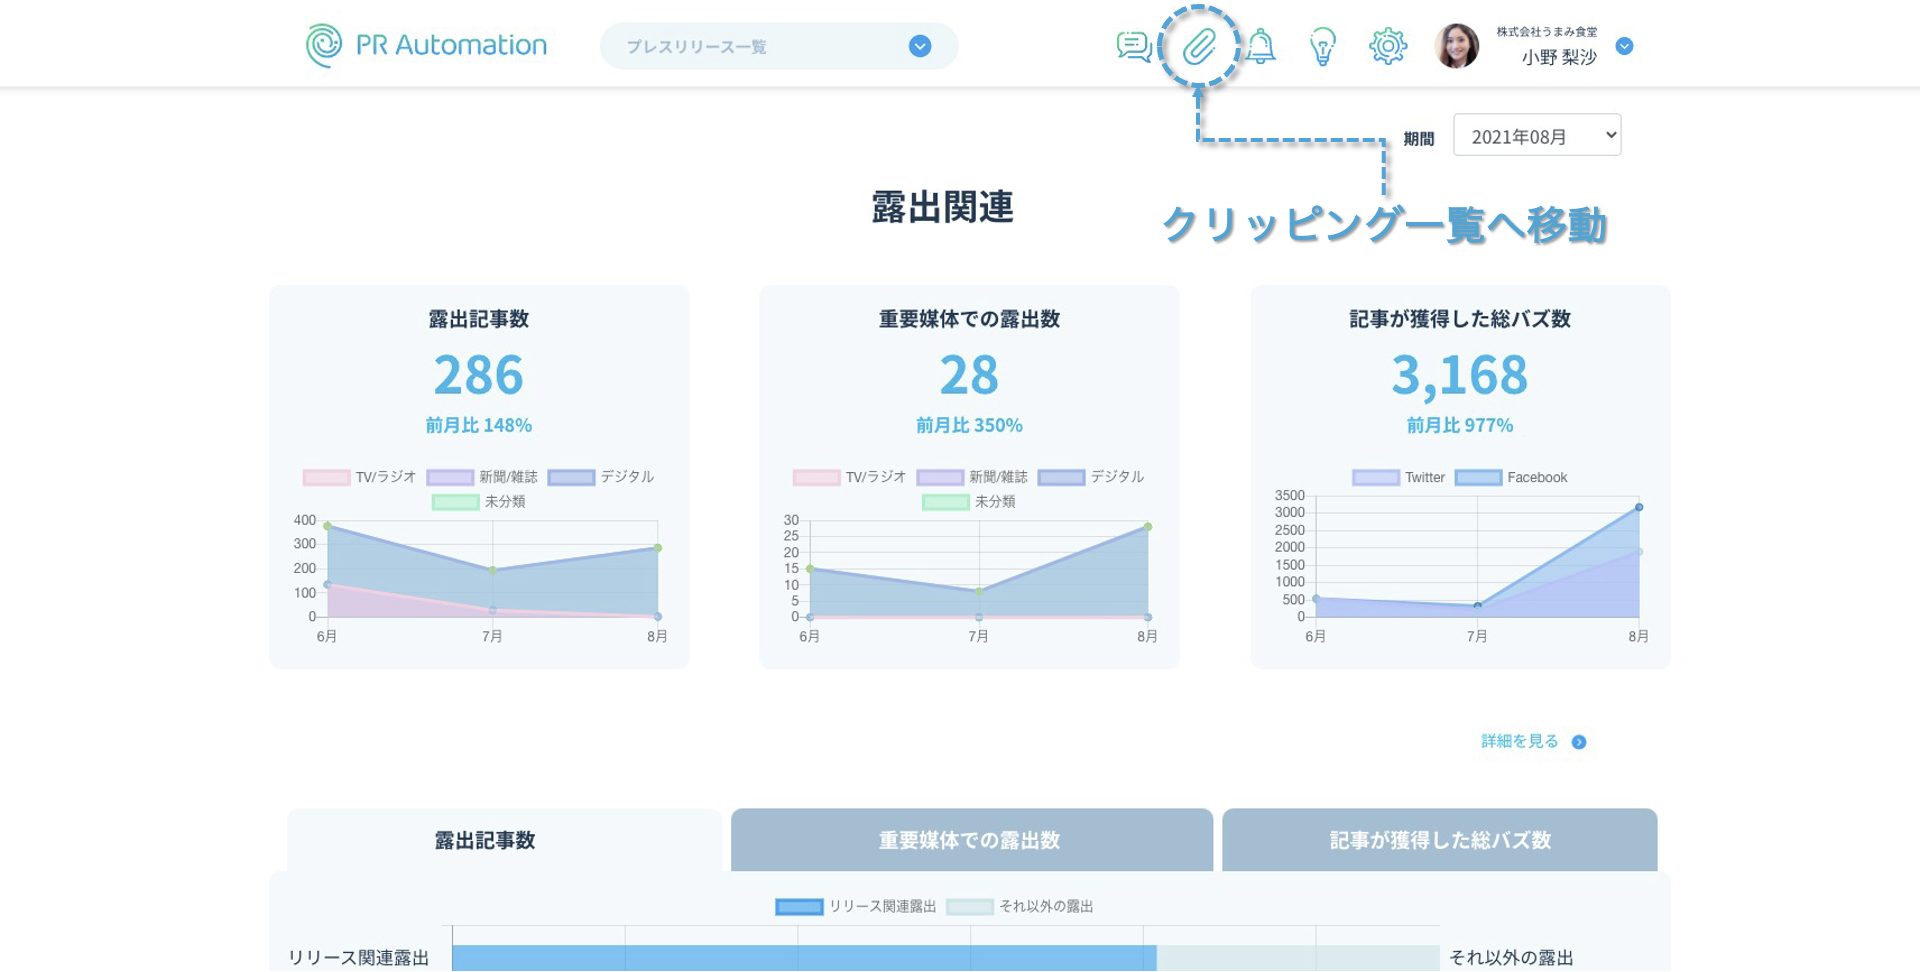Select the 露出記事数 tab
Image resolution: width=1920 pixels, height=972 pixels.
pos(485,840)
